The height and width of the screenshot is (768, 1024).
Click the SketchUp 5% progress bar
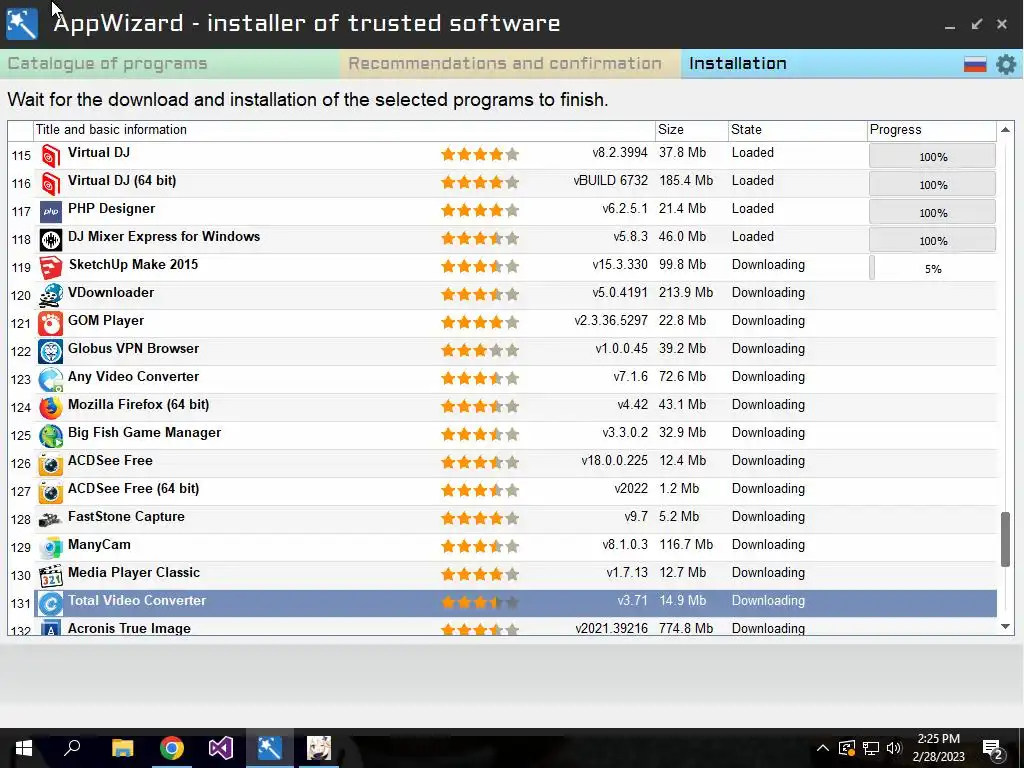(933, 268)
